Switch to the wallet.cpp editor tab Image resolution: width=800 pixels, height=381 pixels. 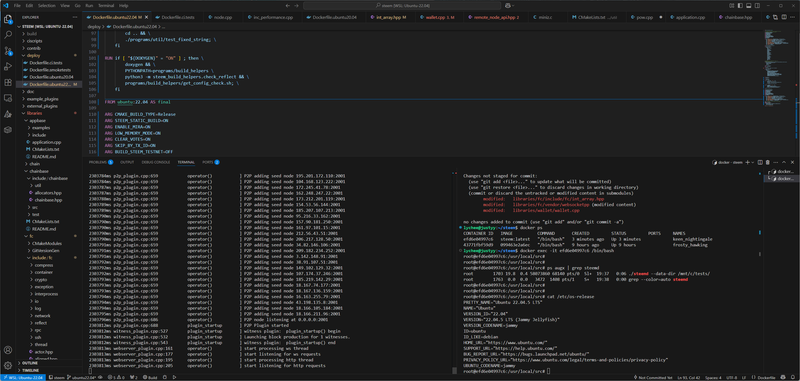tap(439, 17)
